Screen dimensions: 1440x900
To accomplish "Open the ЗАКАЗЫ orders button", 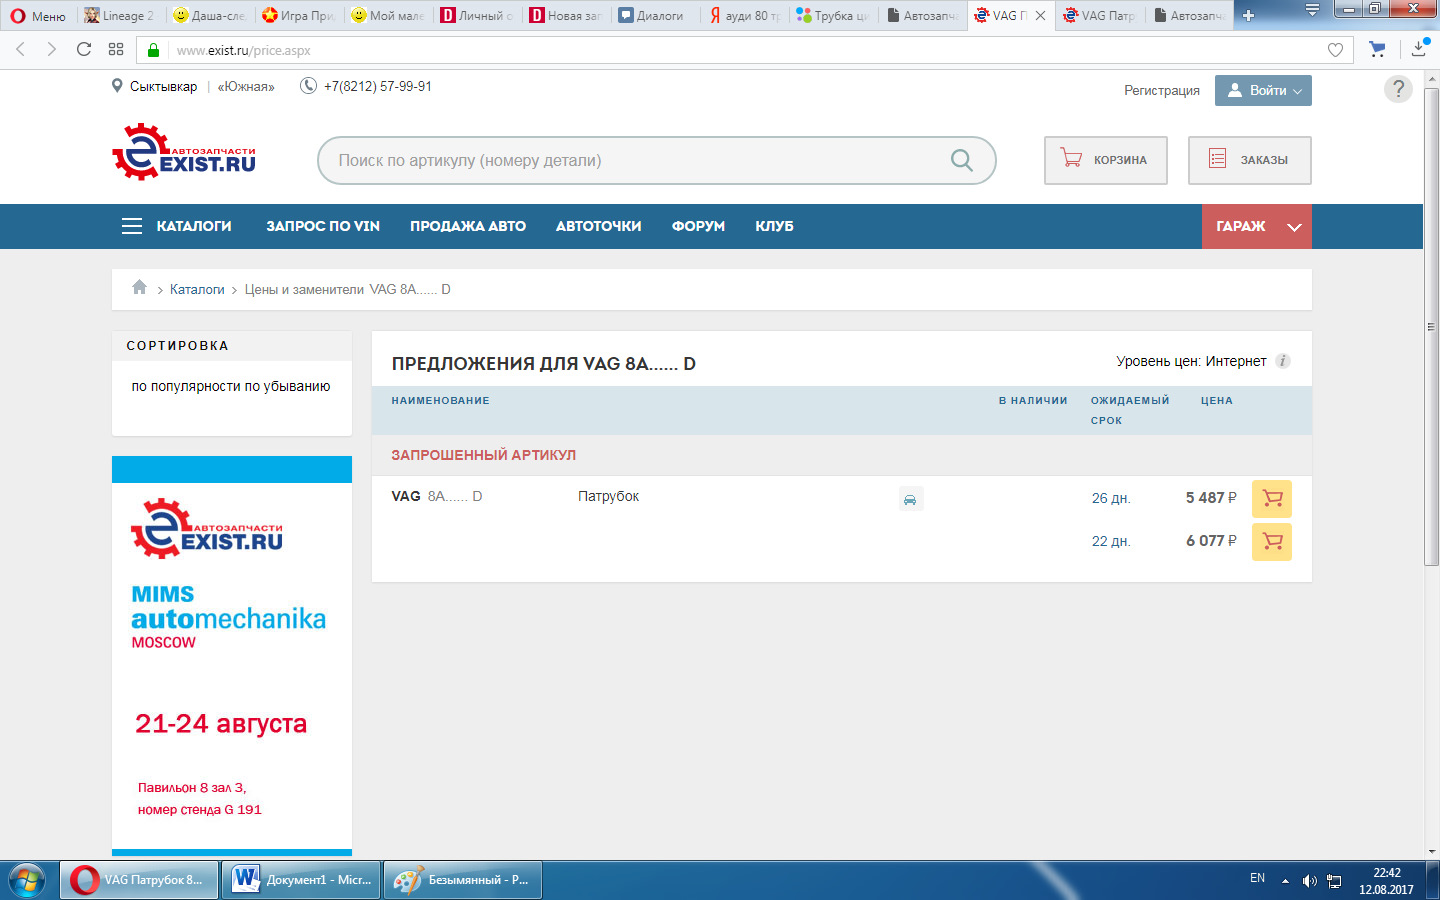I will (x=1249, y=160).
